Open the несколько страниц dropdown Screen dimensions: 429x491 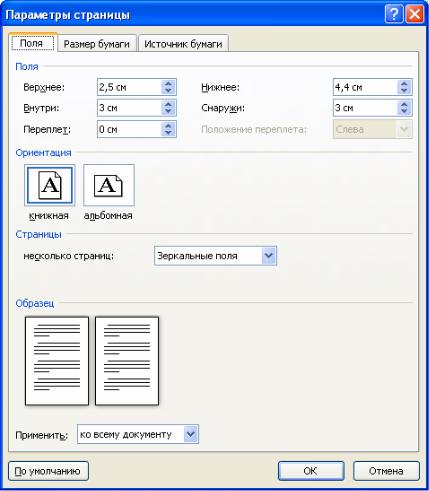click(269, 256)
